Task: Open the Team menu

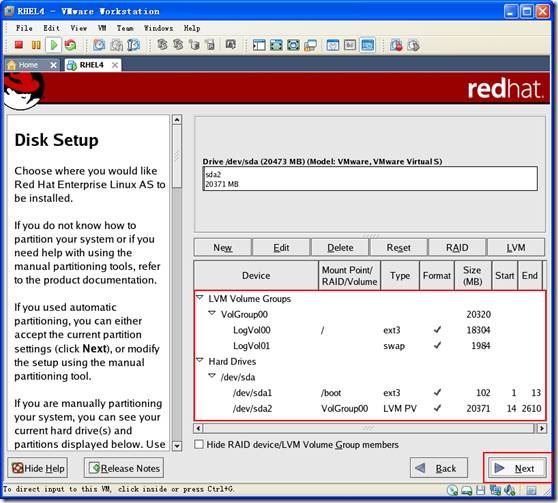Action: point(125,28)
